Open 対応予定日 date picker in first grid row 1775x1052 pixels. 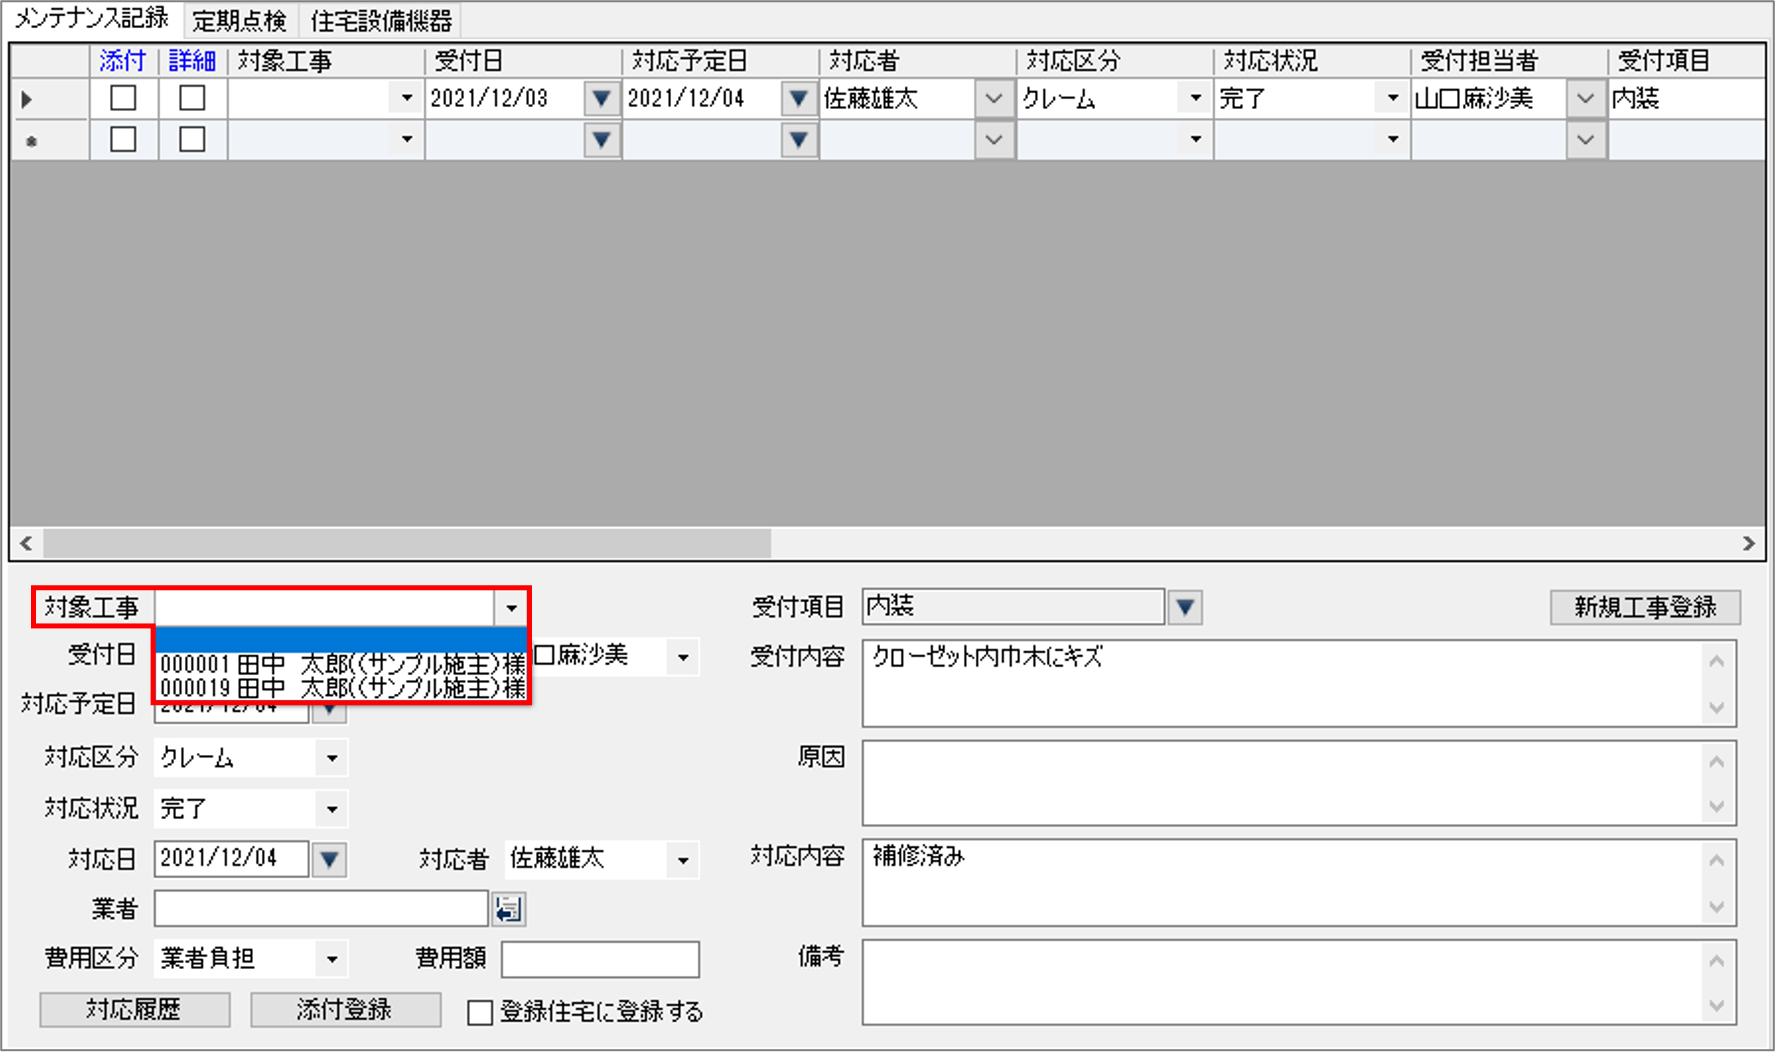pyautogui.click(x=798, y=99)
